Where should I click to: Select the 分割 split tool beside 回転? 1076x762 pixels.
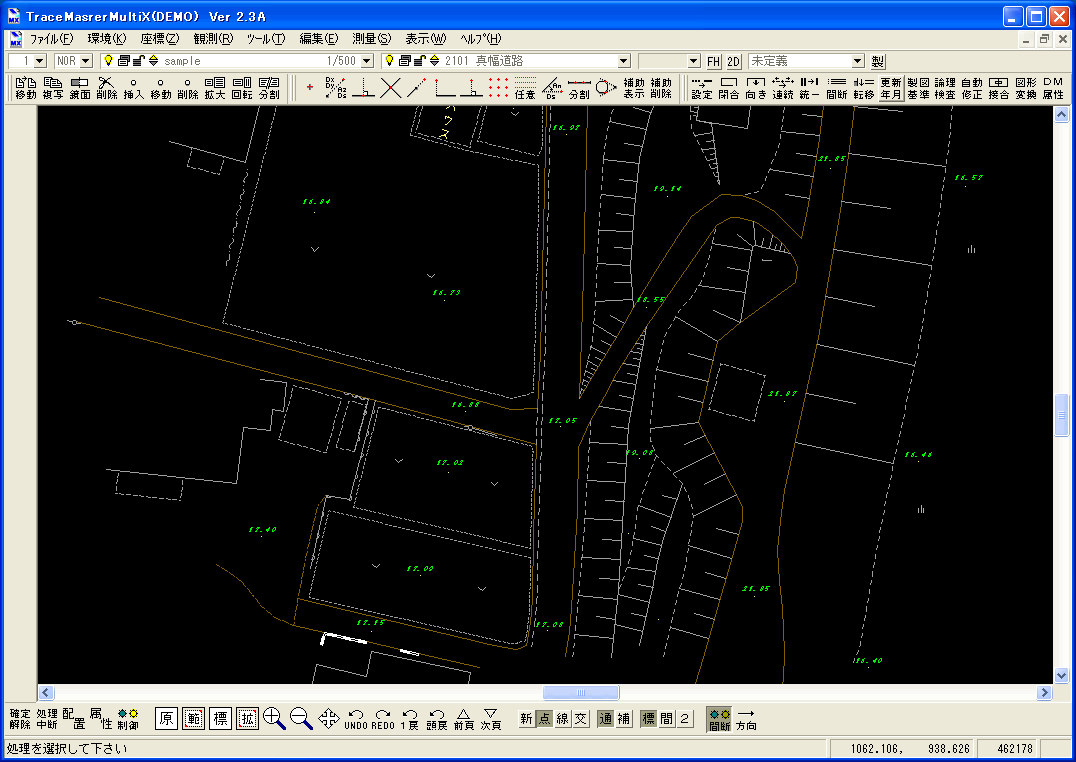click(269, 89)
